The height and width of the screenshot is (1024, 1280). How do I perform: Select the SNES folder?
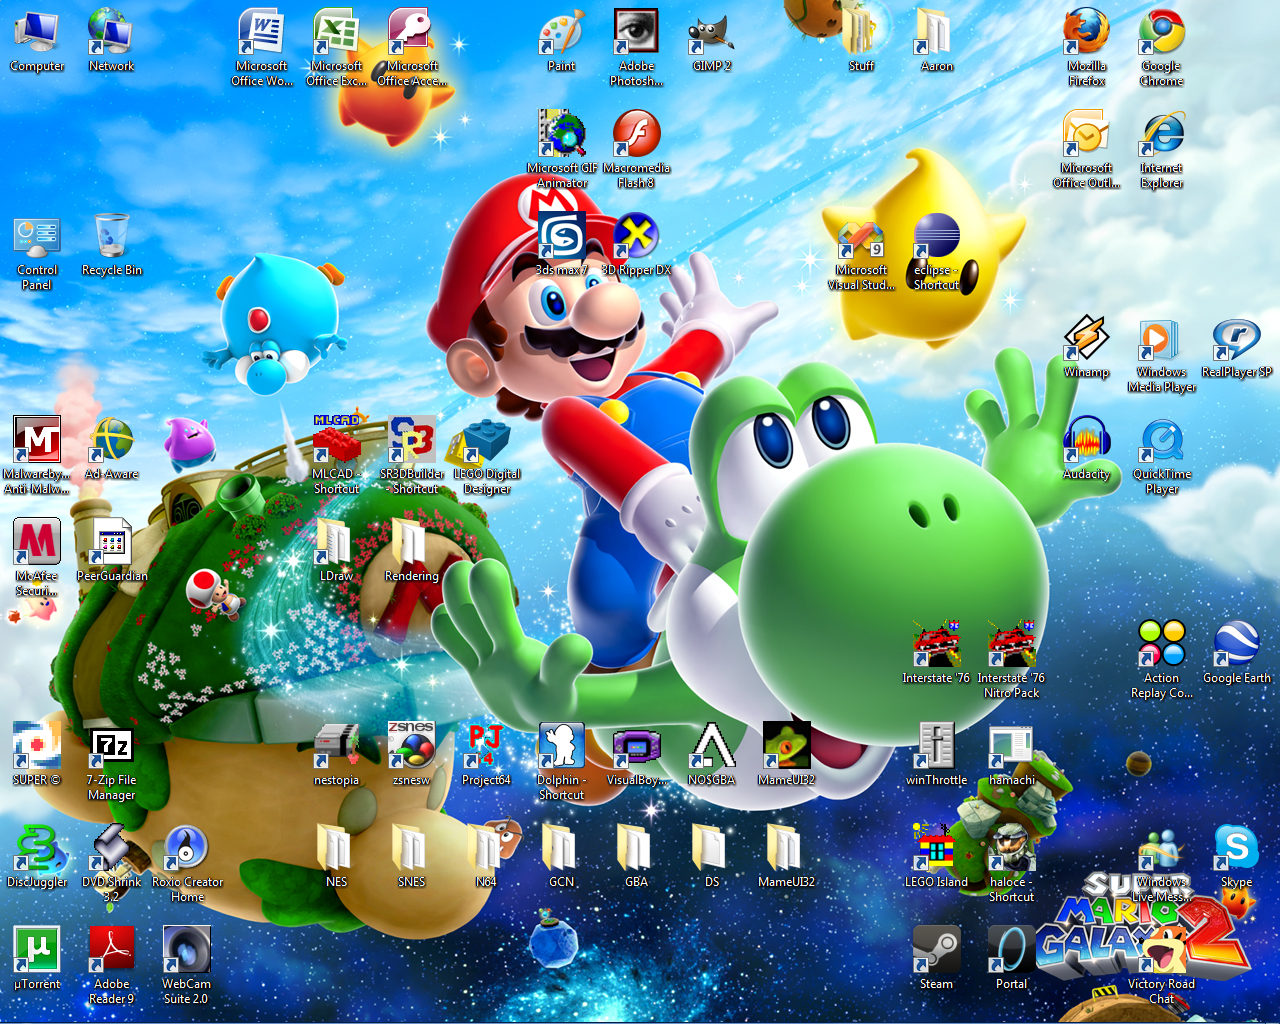tap(411, 849)
